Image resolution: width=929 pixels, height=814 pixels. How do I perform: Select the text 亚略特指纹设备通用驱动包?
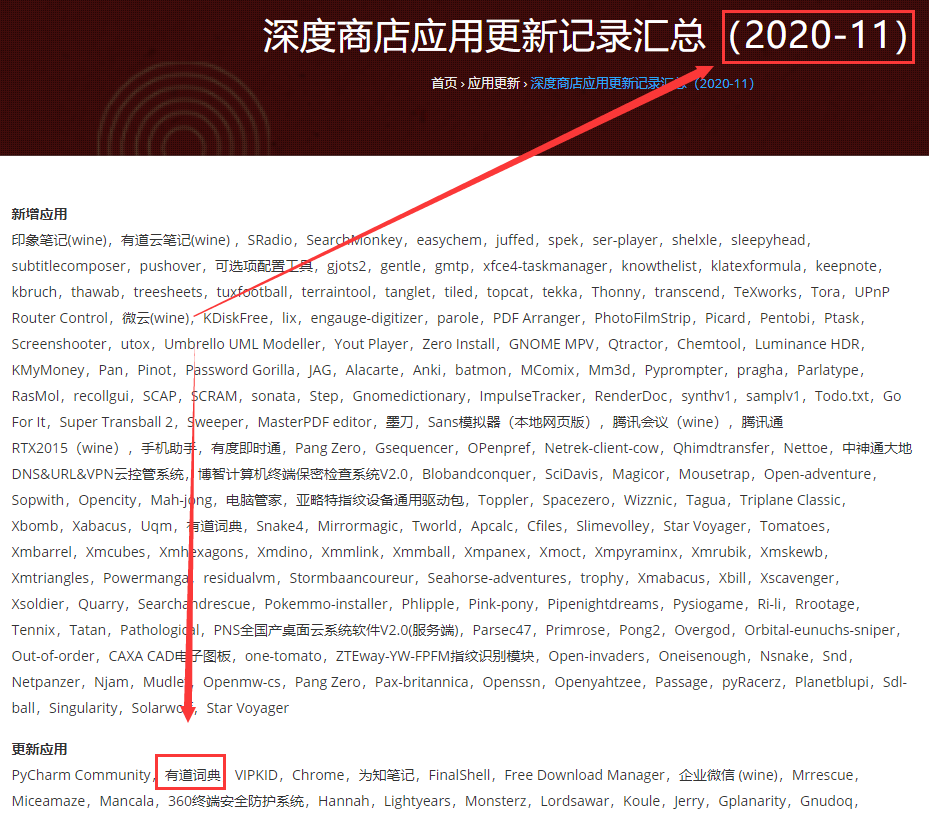pyautogui.click(x=380, y=501)
